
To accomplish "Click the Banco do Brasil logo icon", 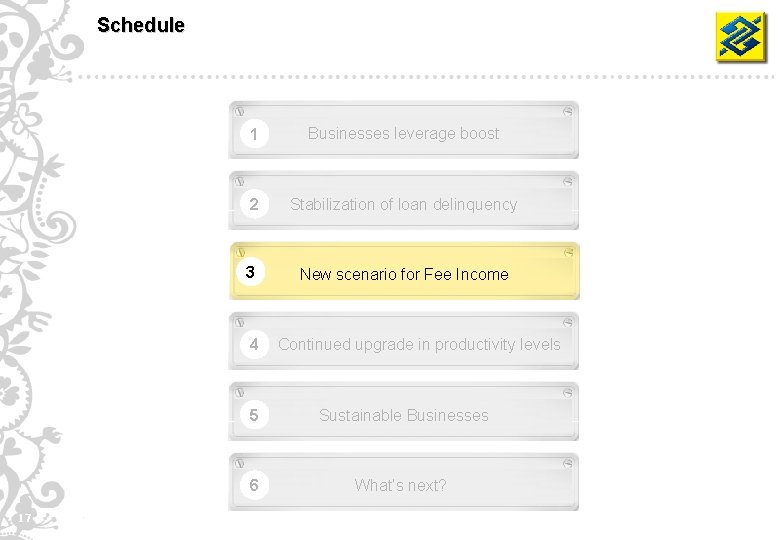I will click(740, 37).
